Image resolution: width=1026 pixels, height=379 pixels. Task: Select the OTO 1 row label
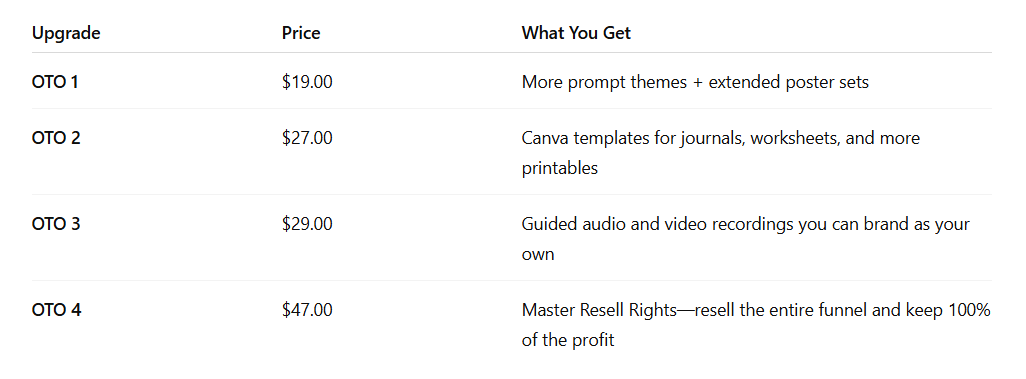(x=55, y=82)
